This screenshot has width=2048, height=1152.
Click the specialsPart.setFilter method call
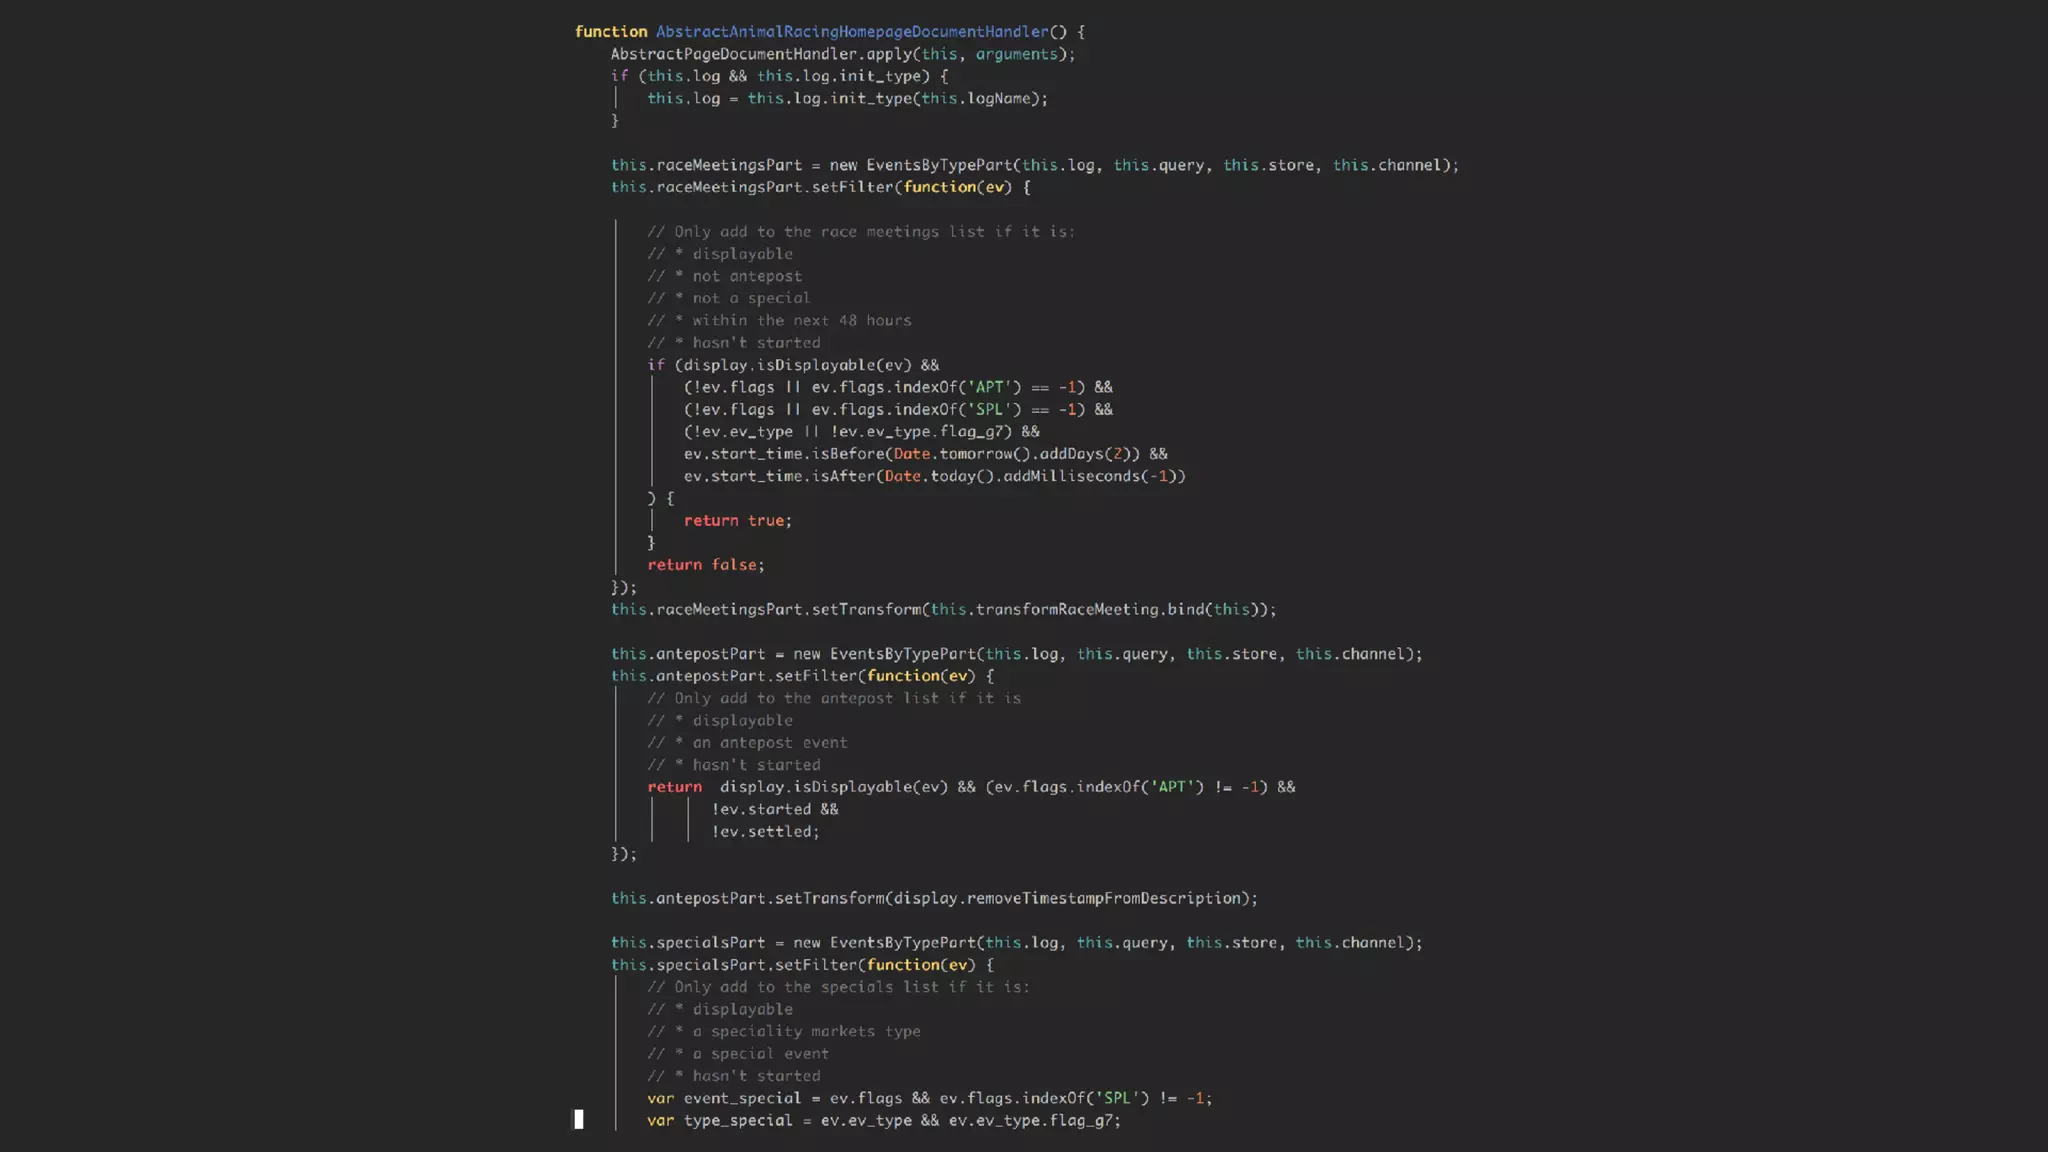click(756, 965)
